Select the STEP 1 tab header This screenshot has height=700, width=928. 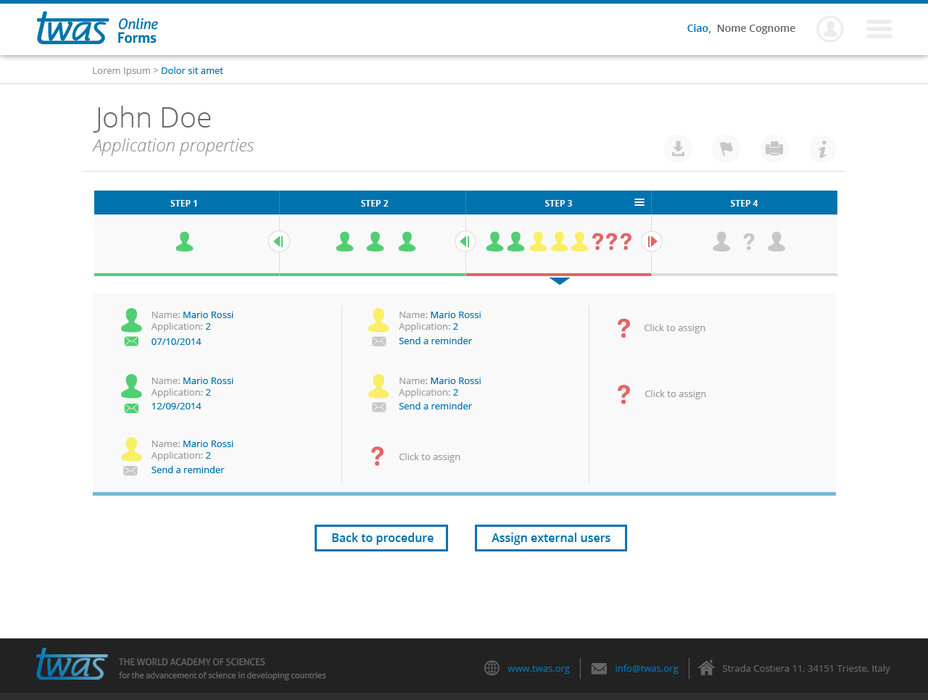184,203
